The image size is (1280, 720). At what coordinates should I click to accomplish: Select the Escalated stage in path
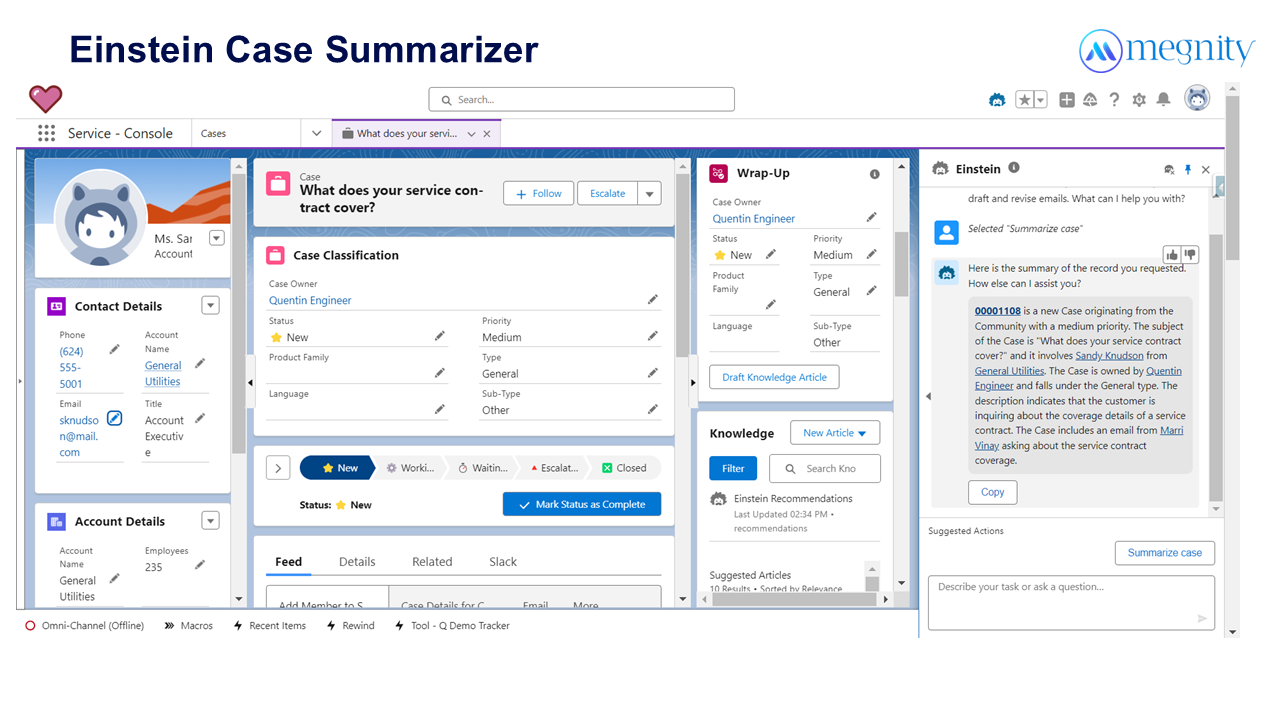[552, 467]
